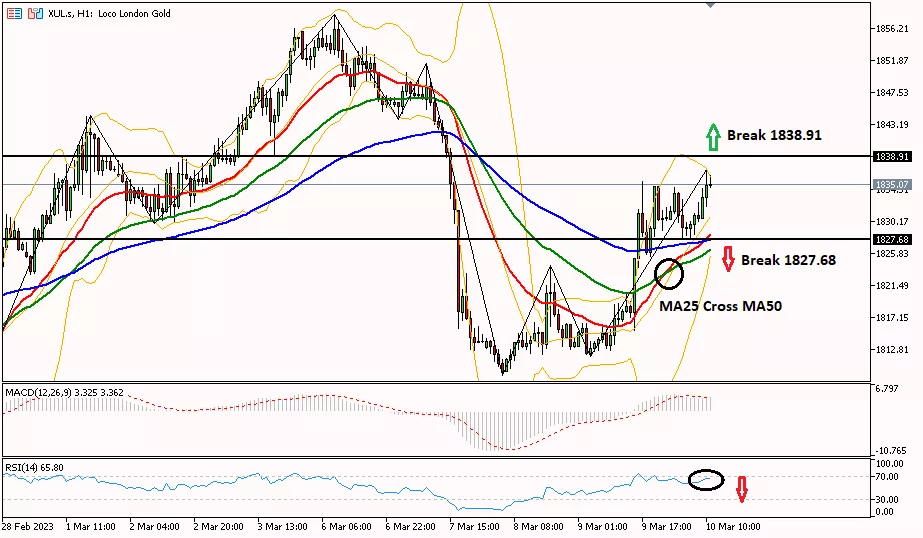Click the 70.00 RSI level label
The width and height of the screenshot is (923, 538).
point(887,477)
